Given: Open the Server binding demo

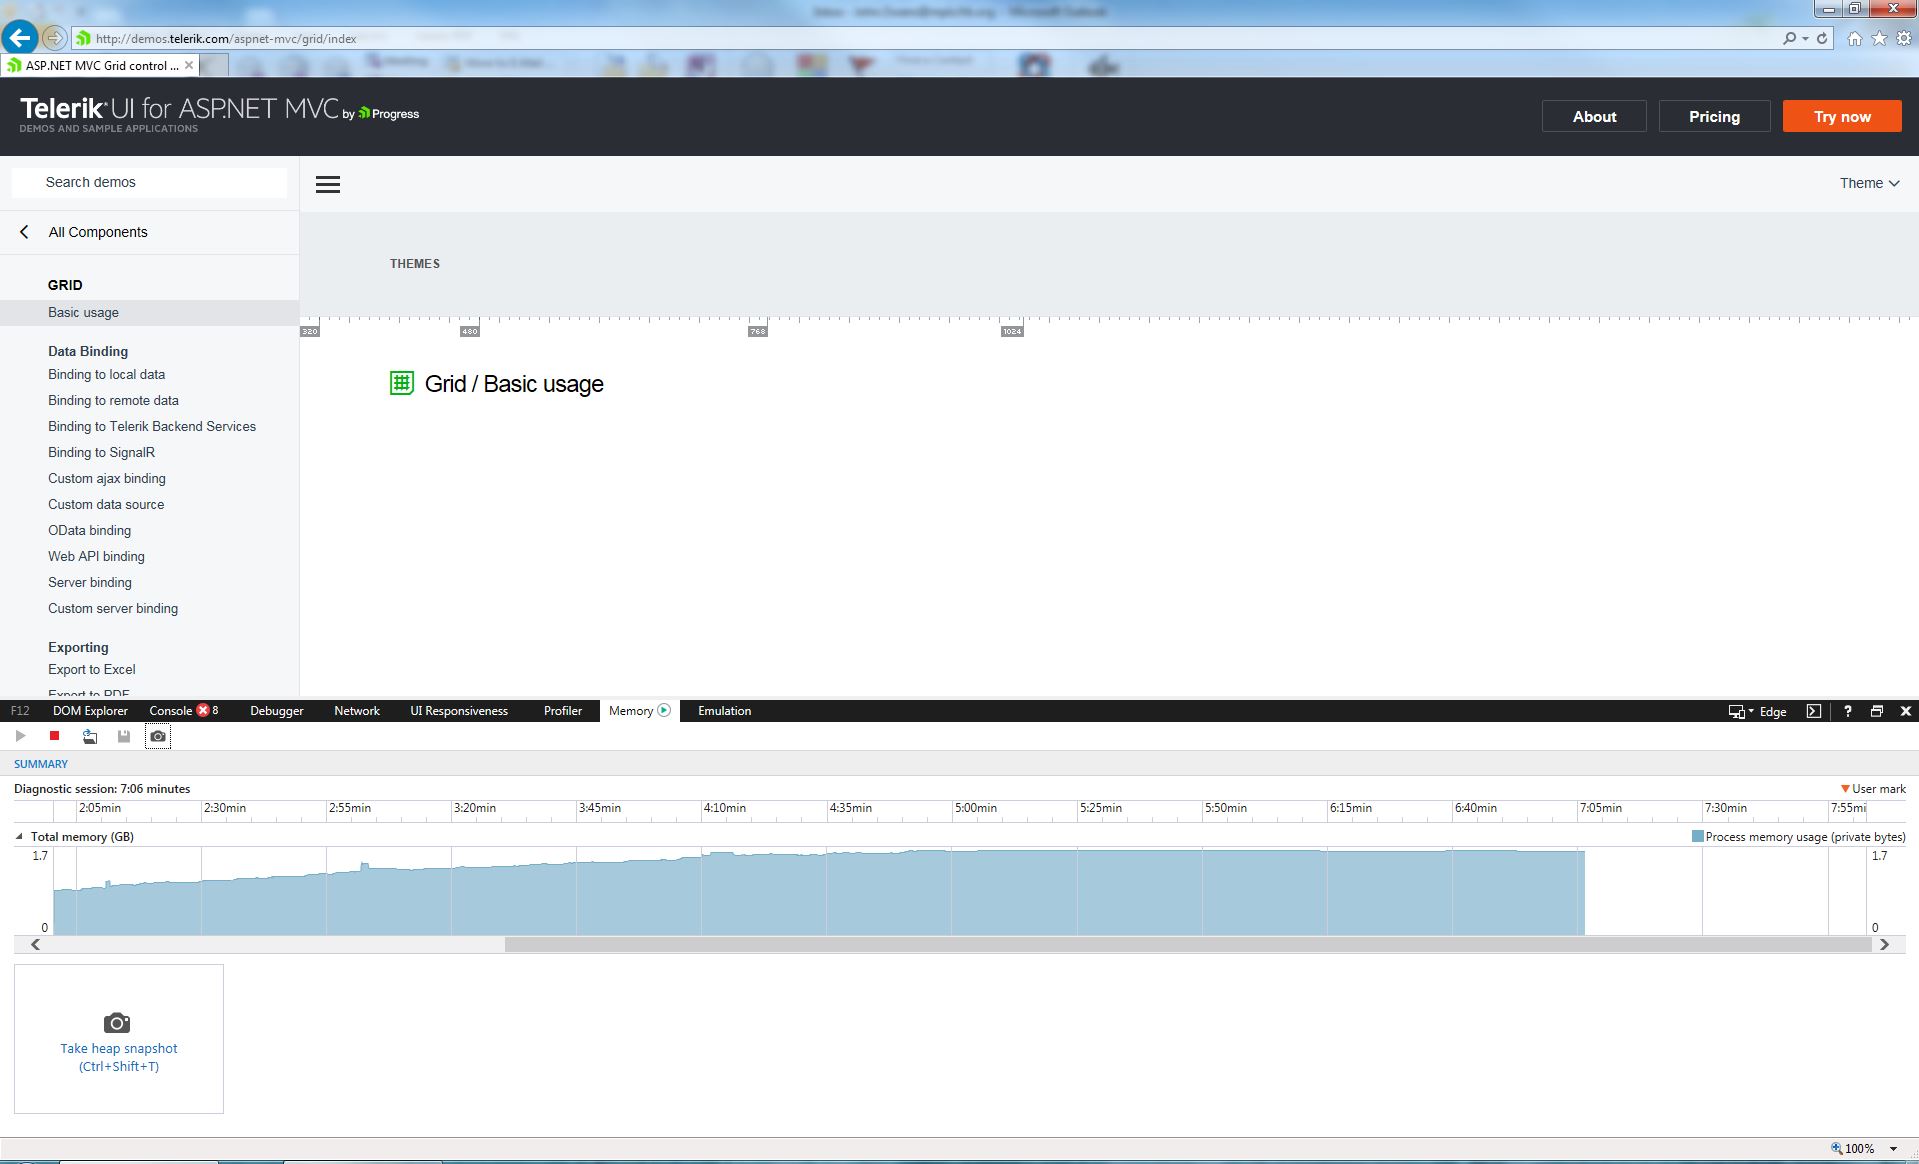Looking at the screenshot, I should click(90, 582).
